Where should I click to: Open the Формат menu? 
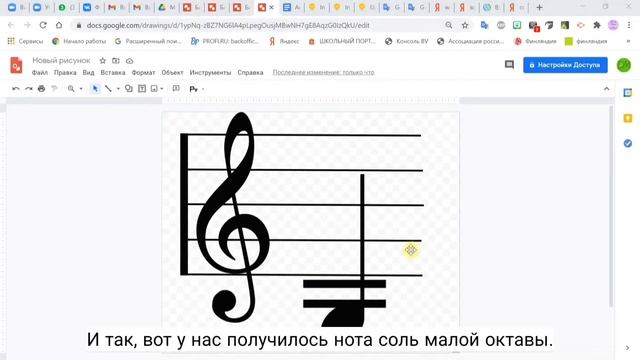[x=143, y=72]
